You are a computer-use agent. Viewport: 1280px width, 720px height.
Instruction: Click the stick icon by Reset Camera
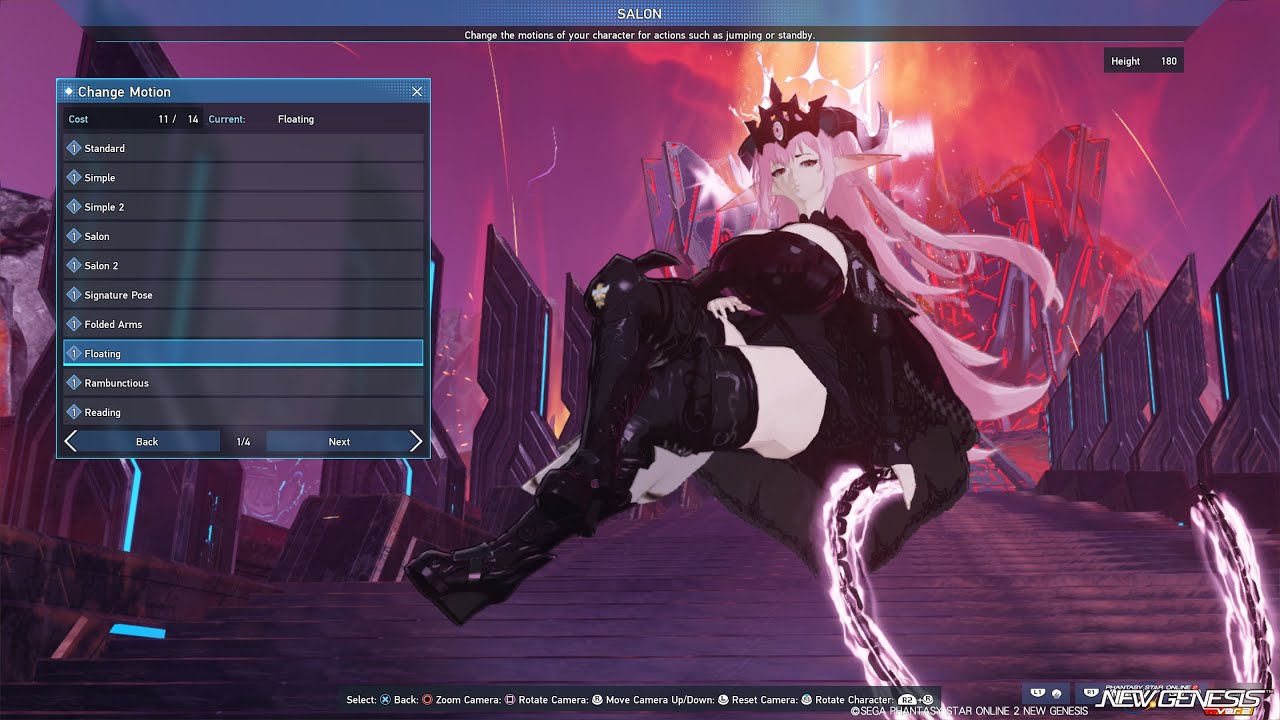[805, 700]
